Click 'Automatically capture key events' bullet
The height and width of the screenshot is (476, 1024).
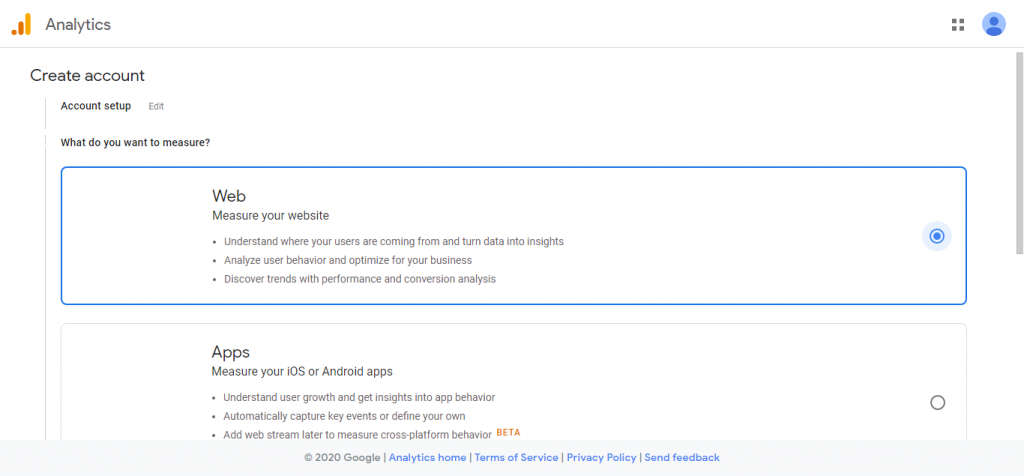(x=344, y=416)
